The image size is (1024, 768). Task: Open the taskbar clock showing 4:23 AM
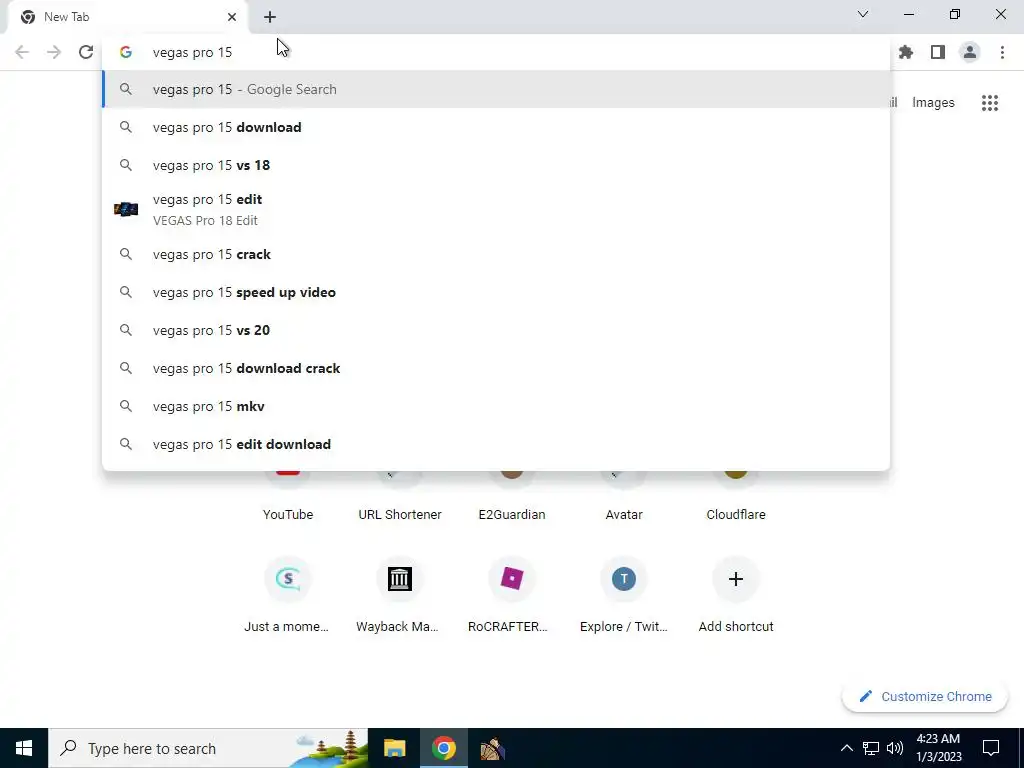tap(938, 748)
